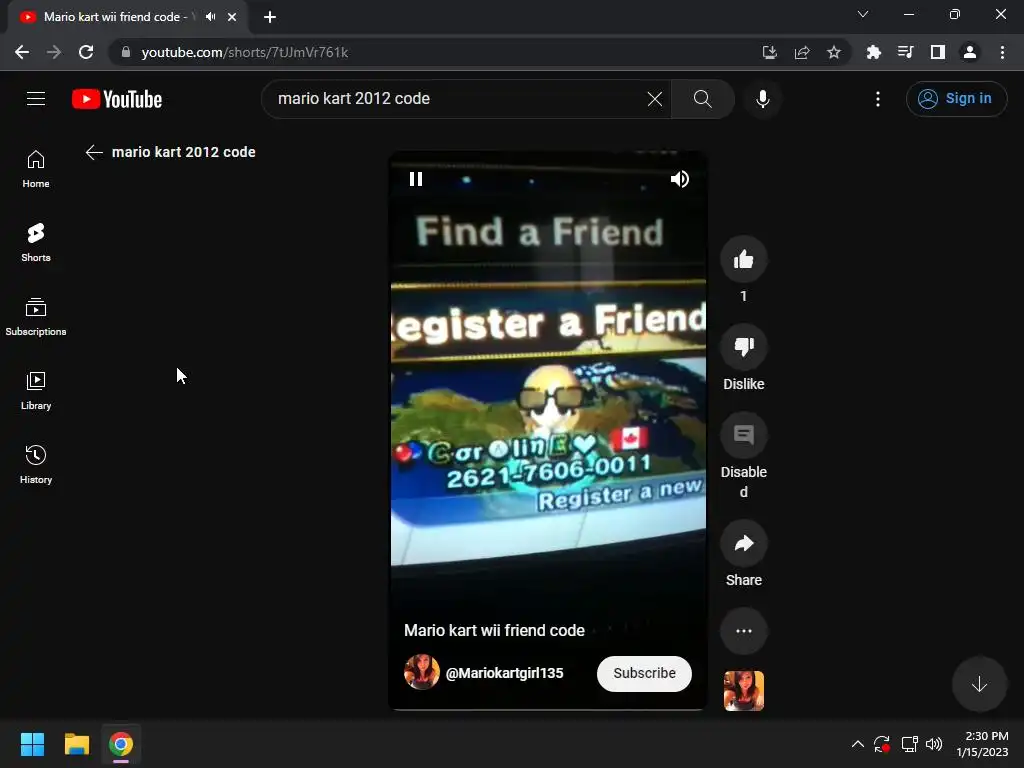Open History in the sidebar
The width and height of the screenshot is (1024, 768).
click(x=36, y=464)
